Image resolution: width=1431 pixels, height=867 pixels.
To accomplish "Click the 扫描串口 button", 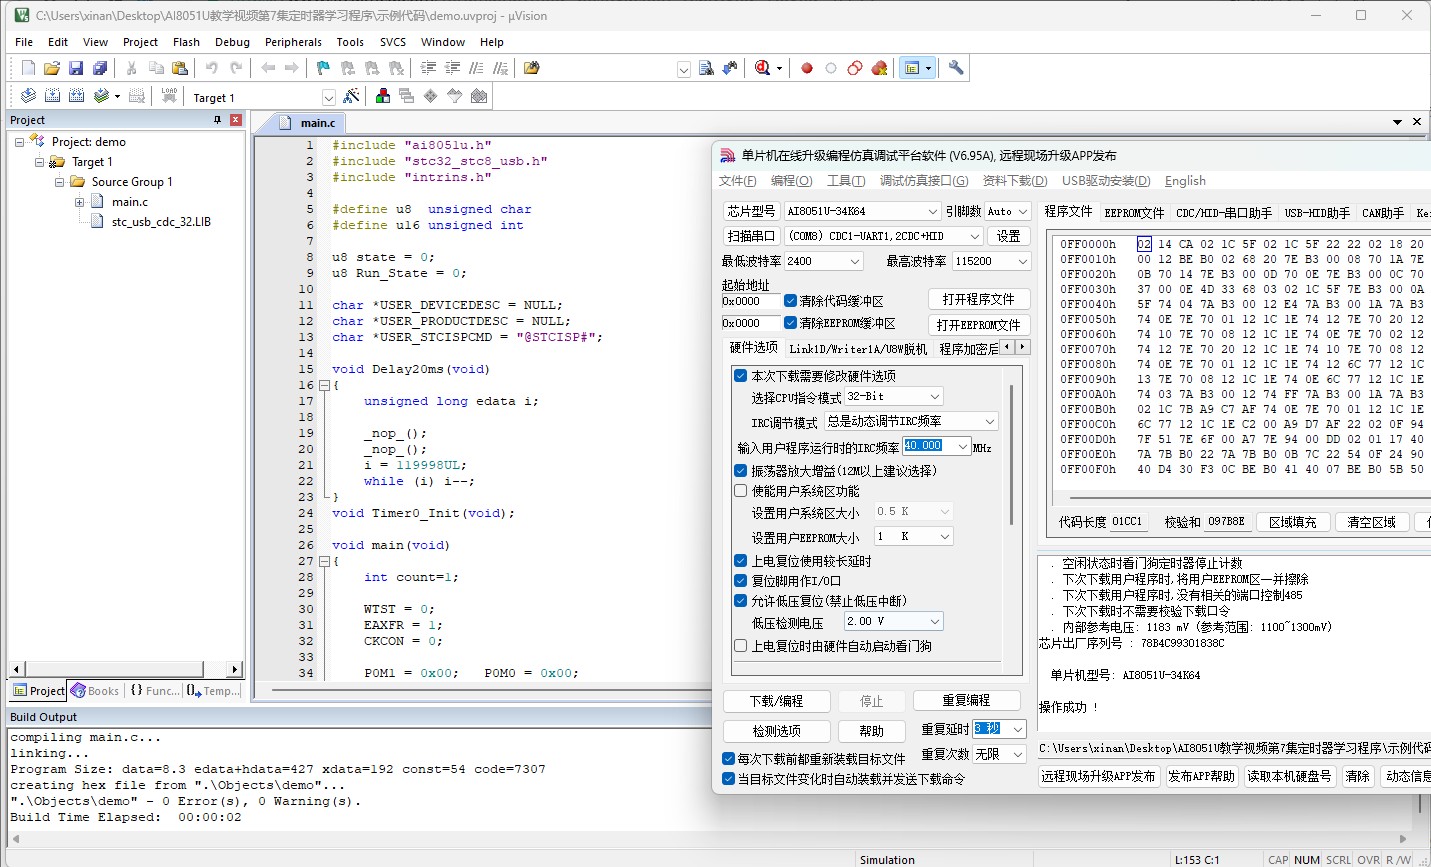I will coord(752,236).
